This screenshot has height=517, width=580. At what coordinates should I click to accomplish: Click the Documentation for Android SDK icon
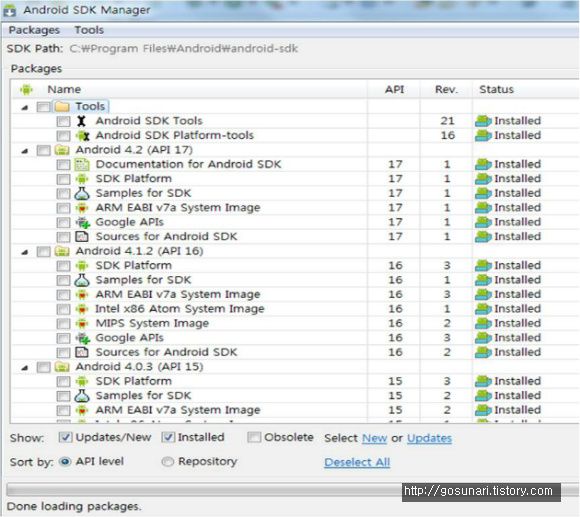click(82, 165)
